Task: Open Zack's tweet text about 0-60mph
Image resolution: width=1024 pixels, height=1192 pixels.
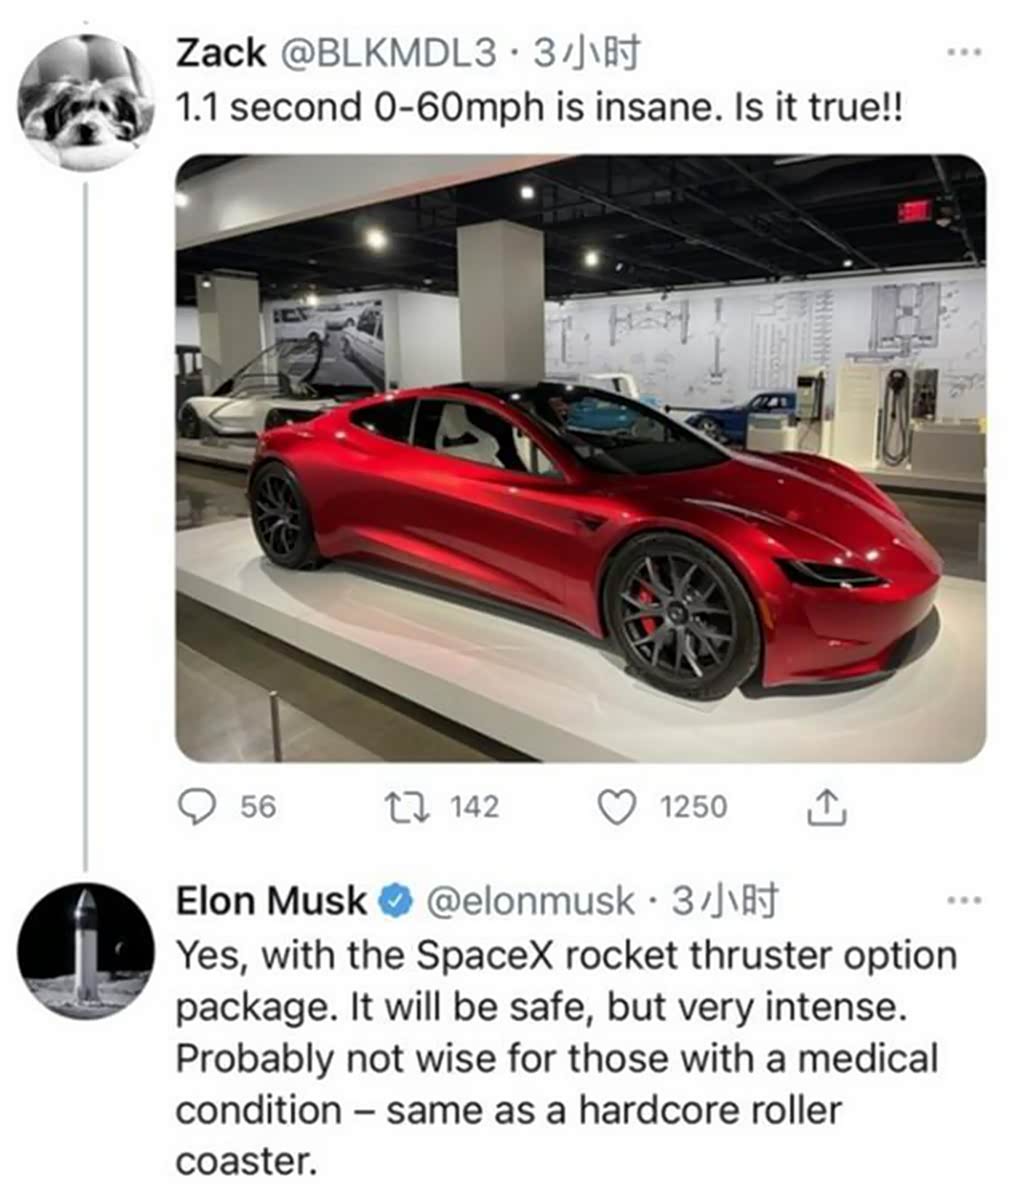Action: pos(538,106)
